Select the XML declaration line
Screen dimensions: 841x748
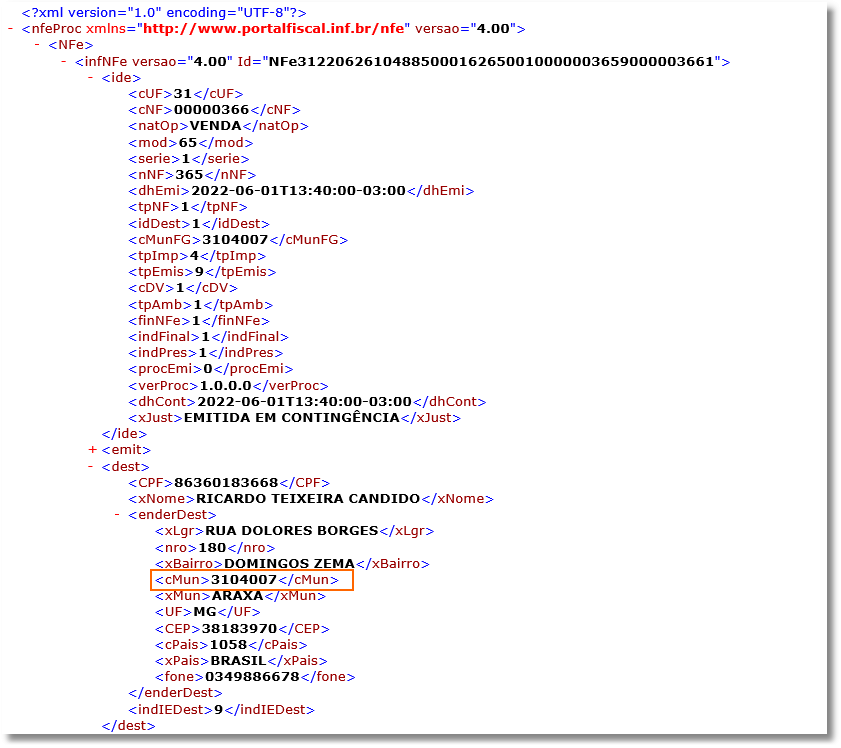coord(164,12)
